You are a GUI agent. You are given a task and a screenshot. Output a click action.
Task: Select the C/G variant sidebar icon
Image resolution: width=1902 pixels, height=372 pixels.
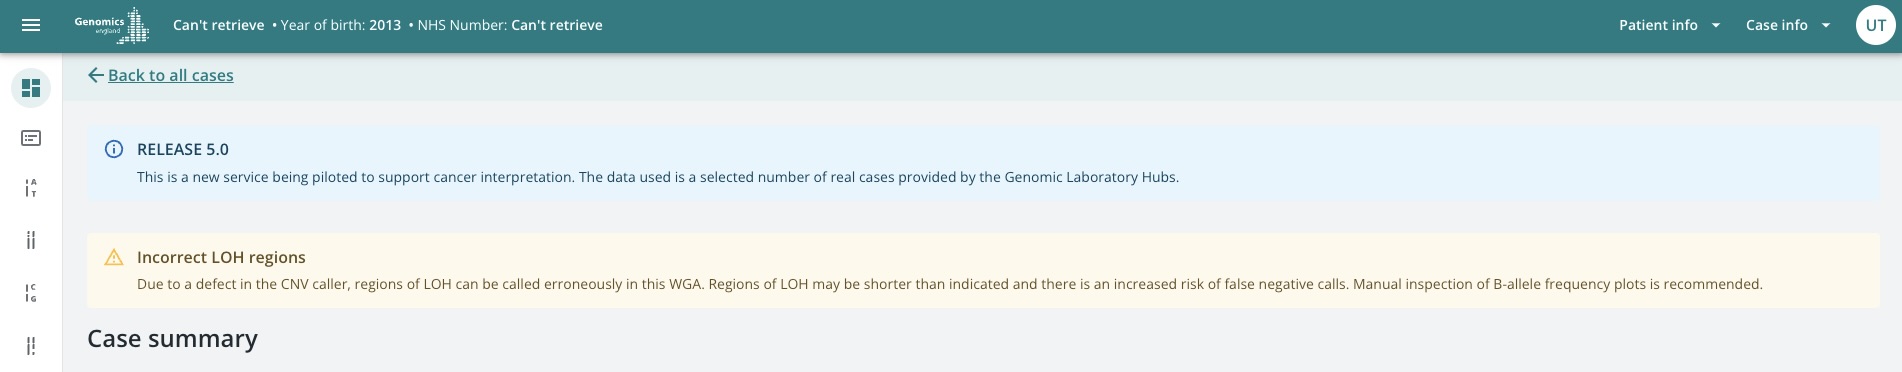click(31, 293)
